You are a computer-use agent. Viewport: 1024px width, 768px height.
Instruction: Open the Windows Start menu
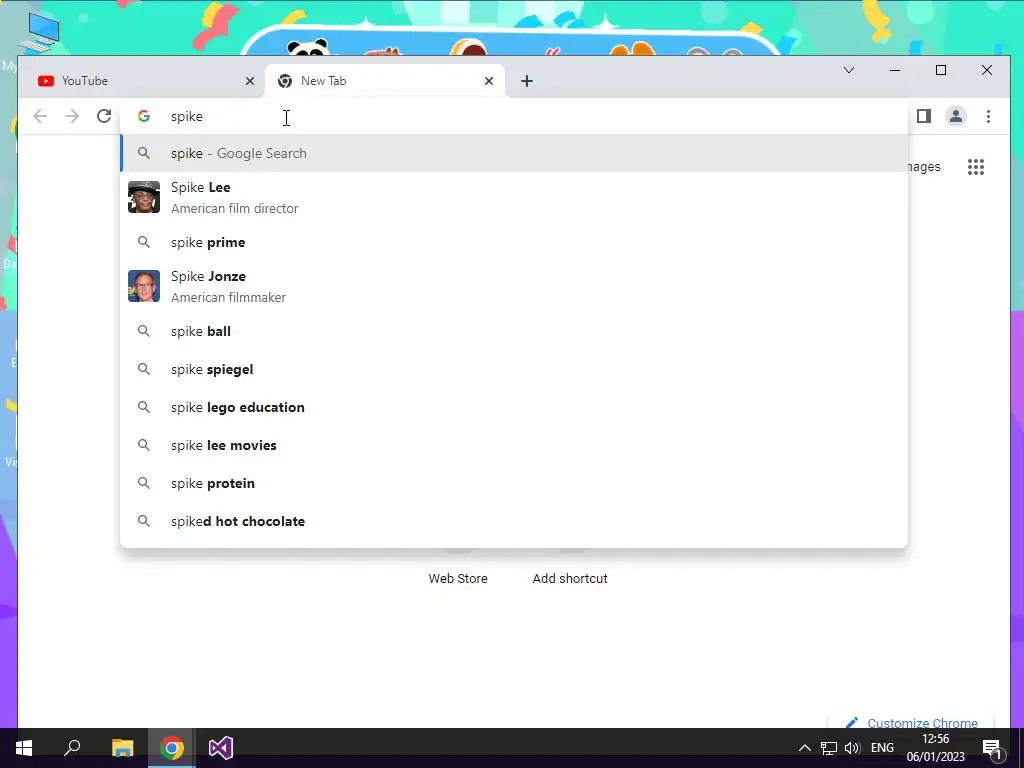pyautogui.click(x=24, y=748)
